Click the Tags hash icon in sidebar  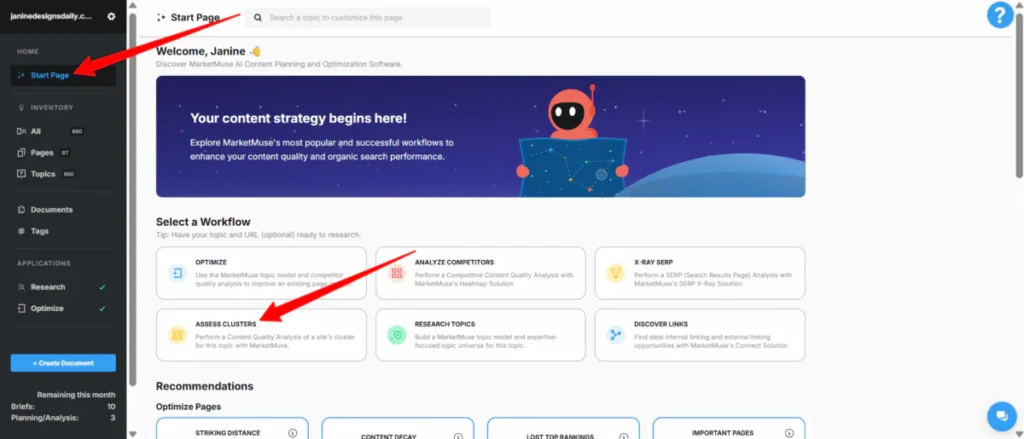(x=21, y=231)
